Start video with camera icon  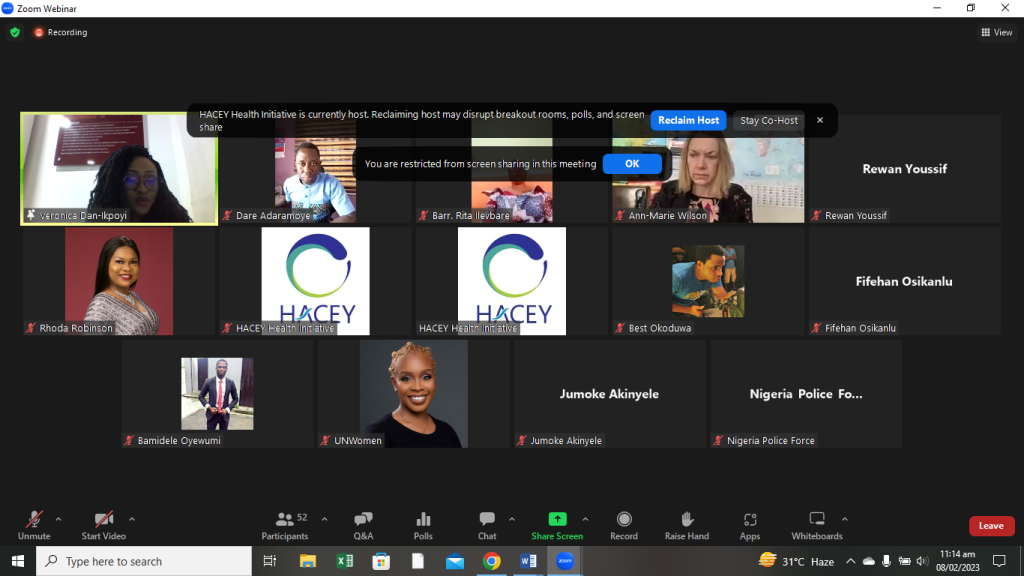pyautogui.click(x=103, y=526)
